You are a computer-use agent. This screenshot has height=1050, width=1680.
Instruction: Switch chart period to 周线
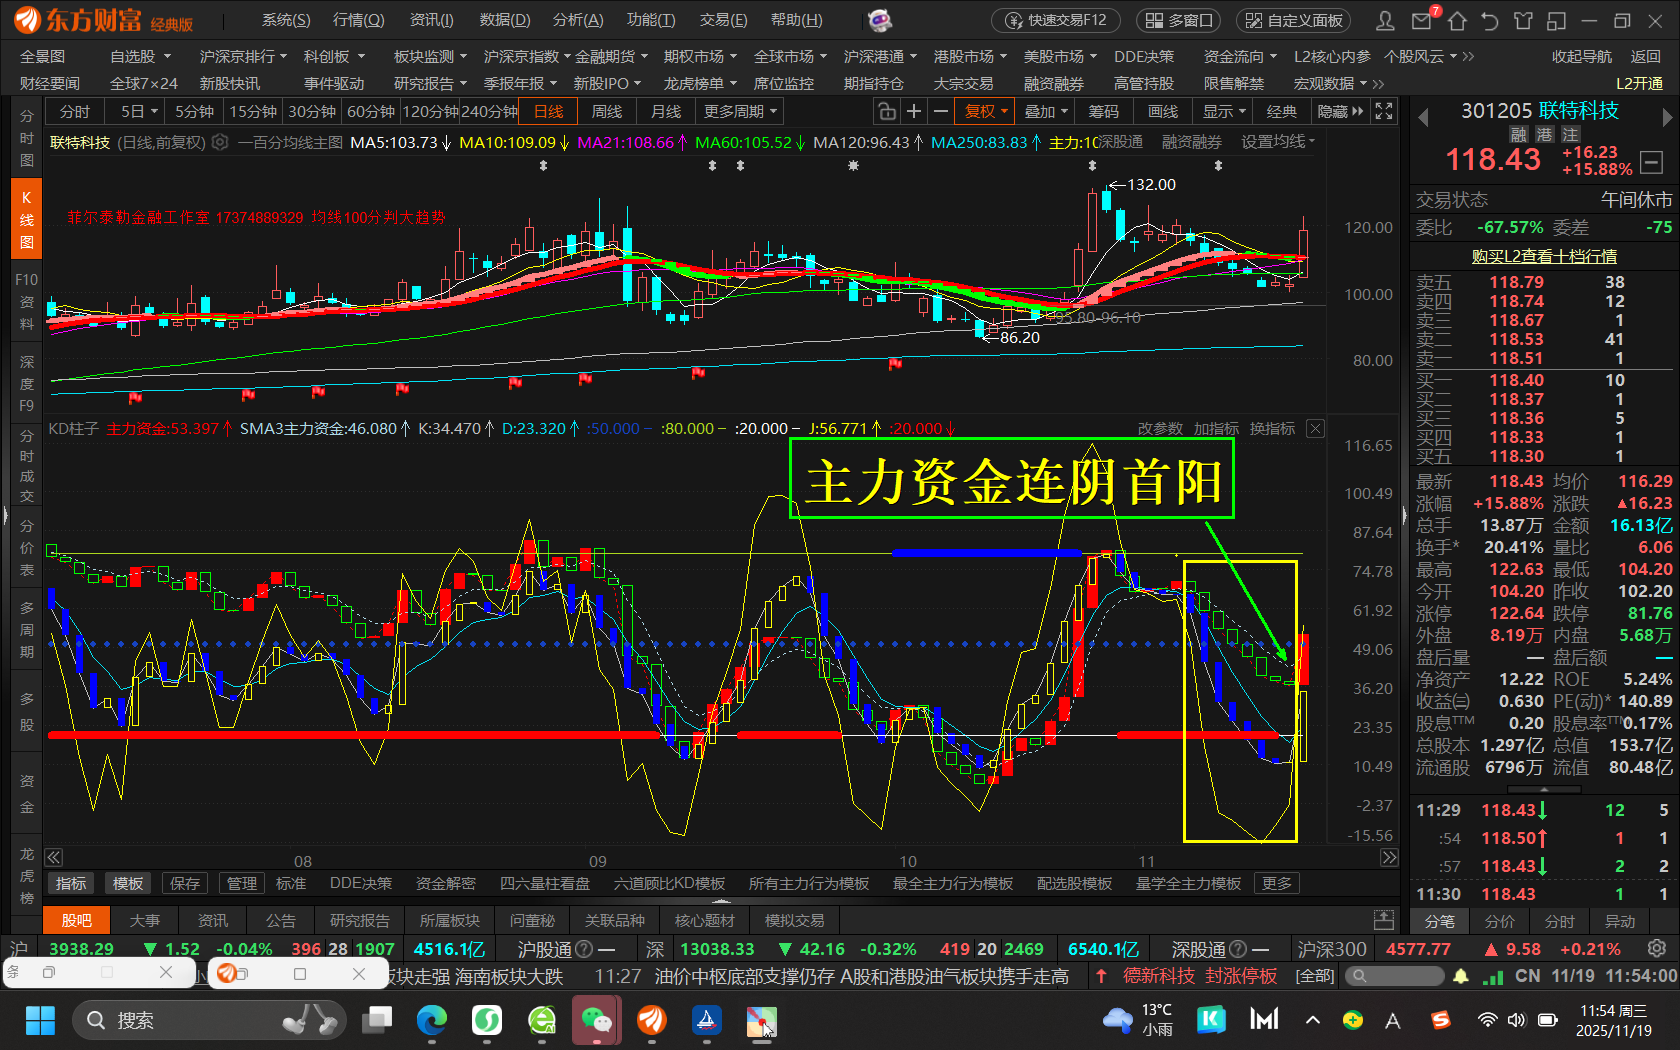(607, 111)
